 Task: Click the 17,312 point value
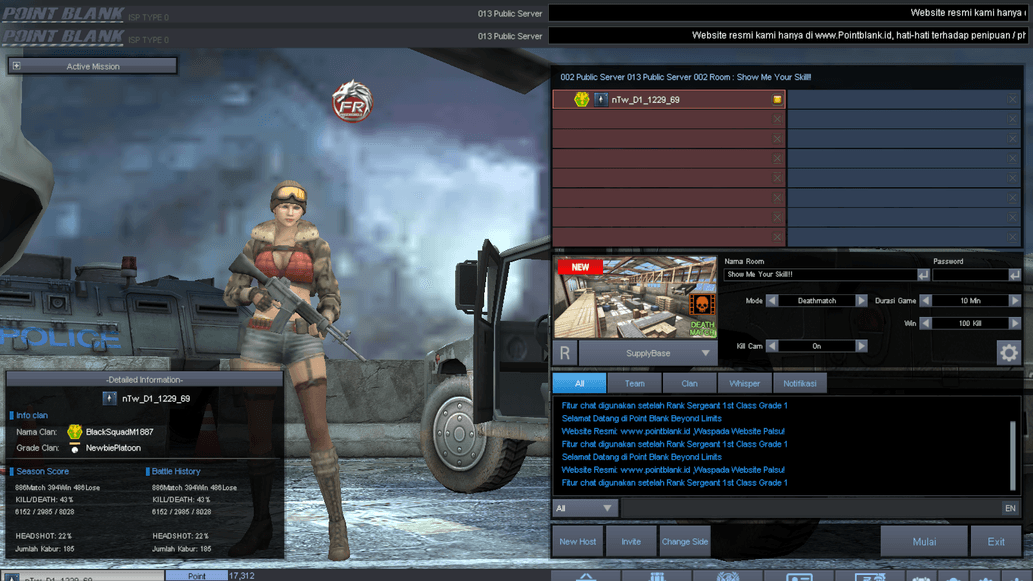pos(242,576)
